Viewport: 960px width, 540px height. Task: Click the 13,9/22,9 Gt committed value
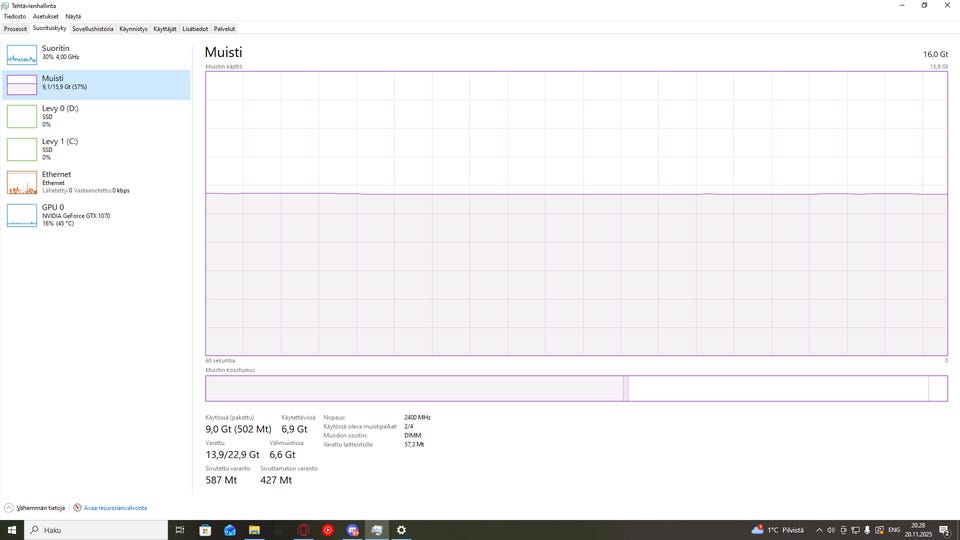233,455
